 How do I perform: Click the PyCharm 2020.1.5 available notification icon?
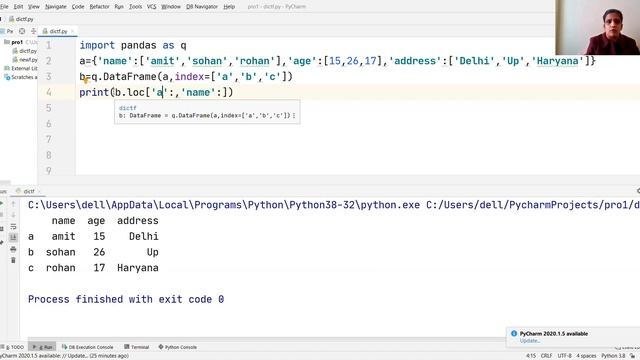point(514,333)
